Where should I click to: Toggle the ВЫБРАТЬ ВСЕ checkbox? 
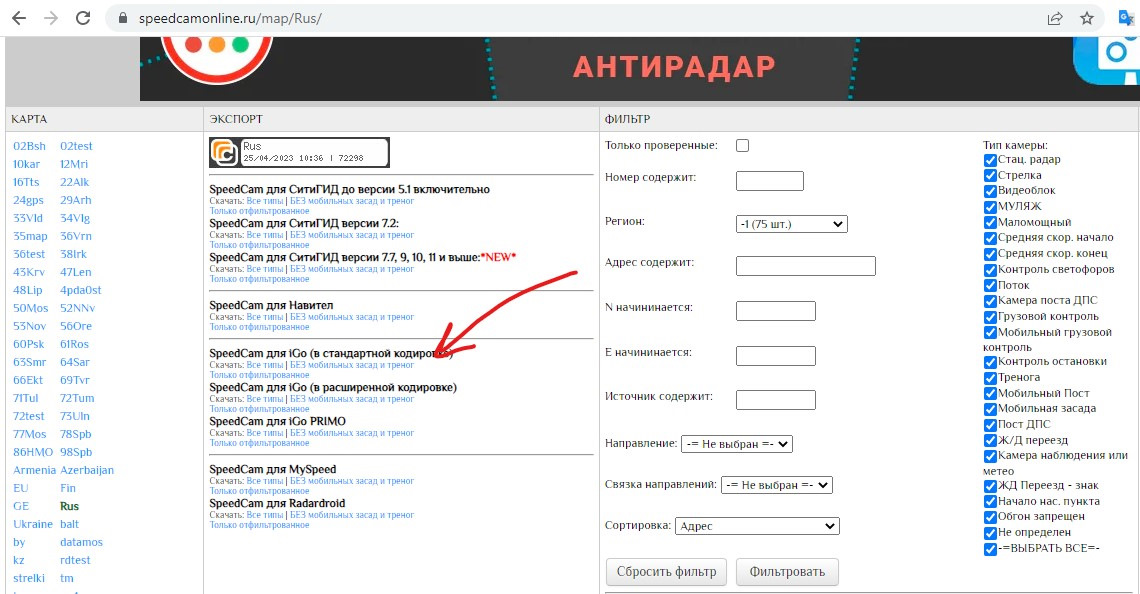pos(990,549)
